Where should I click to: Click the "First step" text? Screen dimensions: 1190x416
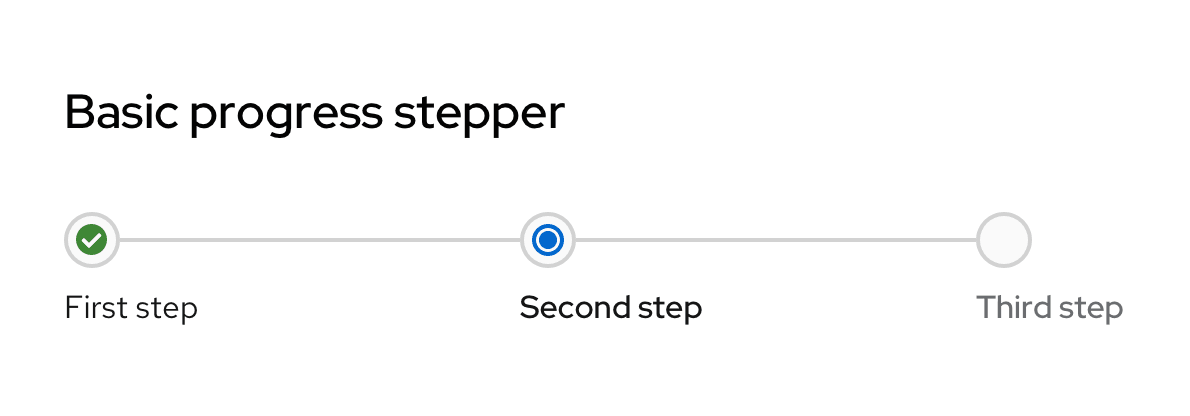click(131, 308)
